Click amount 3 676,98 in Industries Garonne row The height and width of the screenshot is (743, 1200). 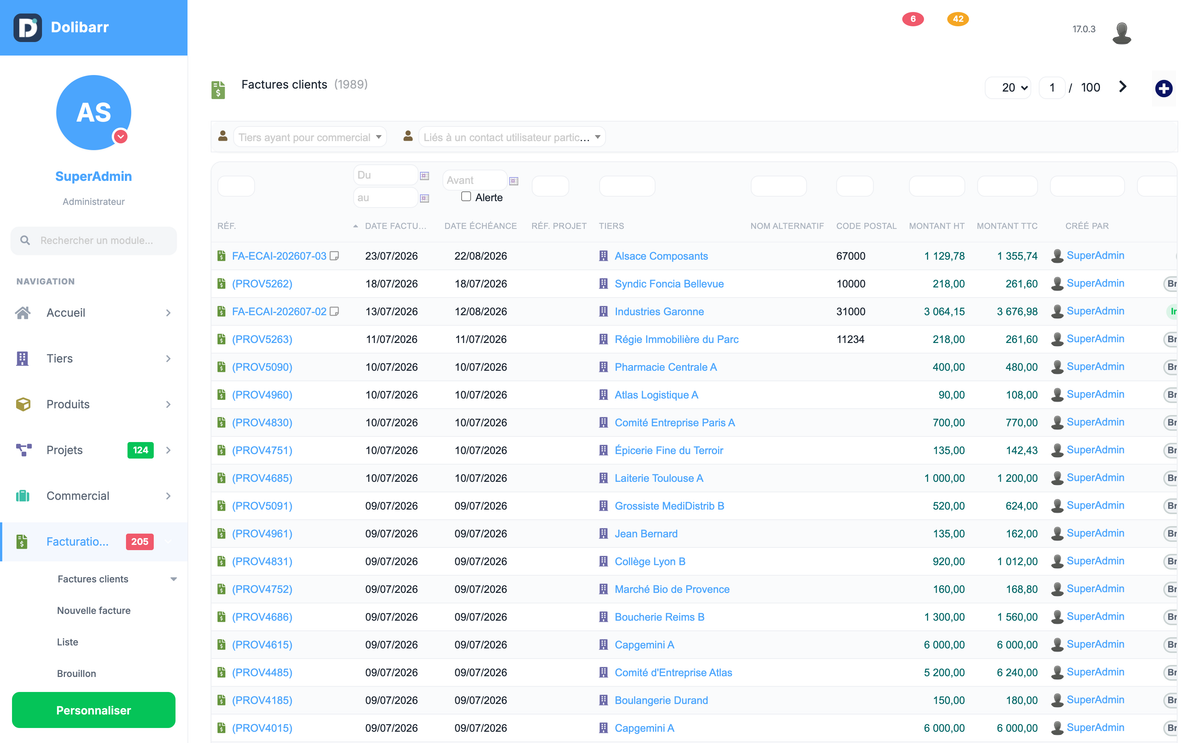pyautogui.click(x=1017, y=312)
